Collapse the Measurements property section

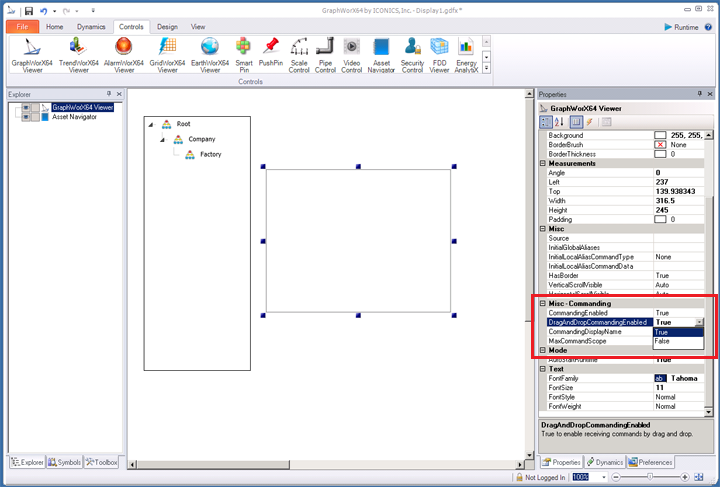tap(543, 164)
